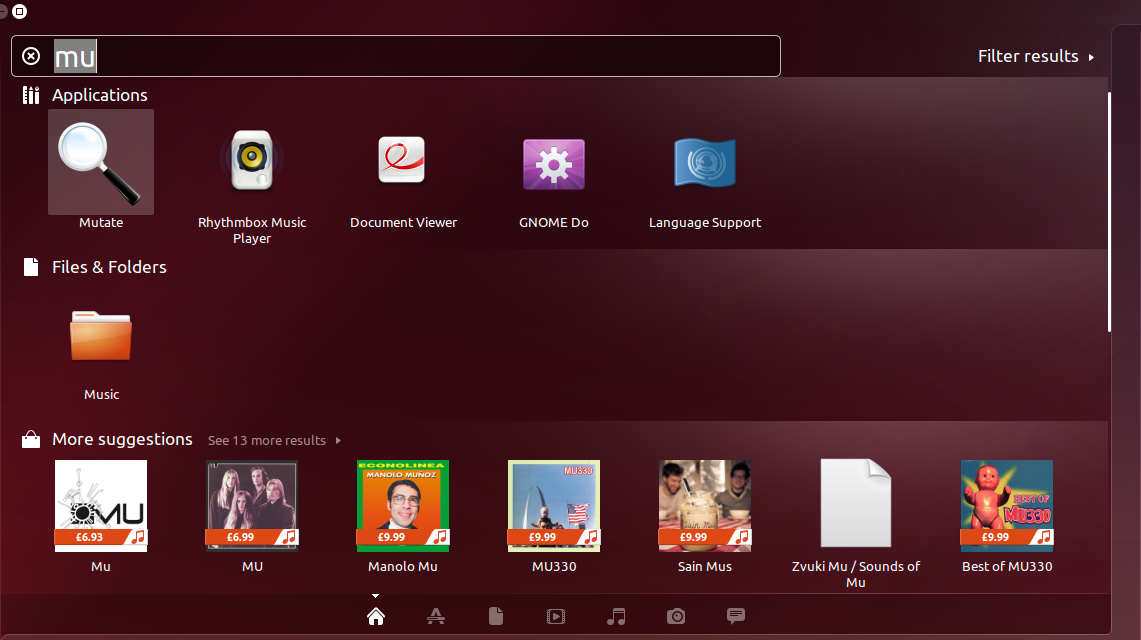Open the Mu album priced £6.93
The width and height of the screenshot is (1141, 640).
click(101, 505)
